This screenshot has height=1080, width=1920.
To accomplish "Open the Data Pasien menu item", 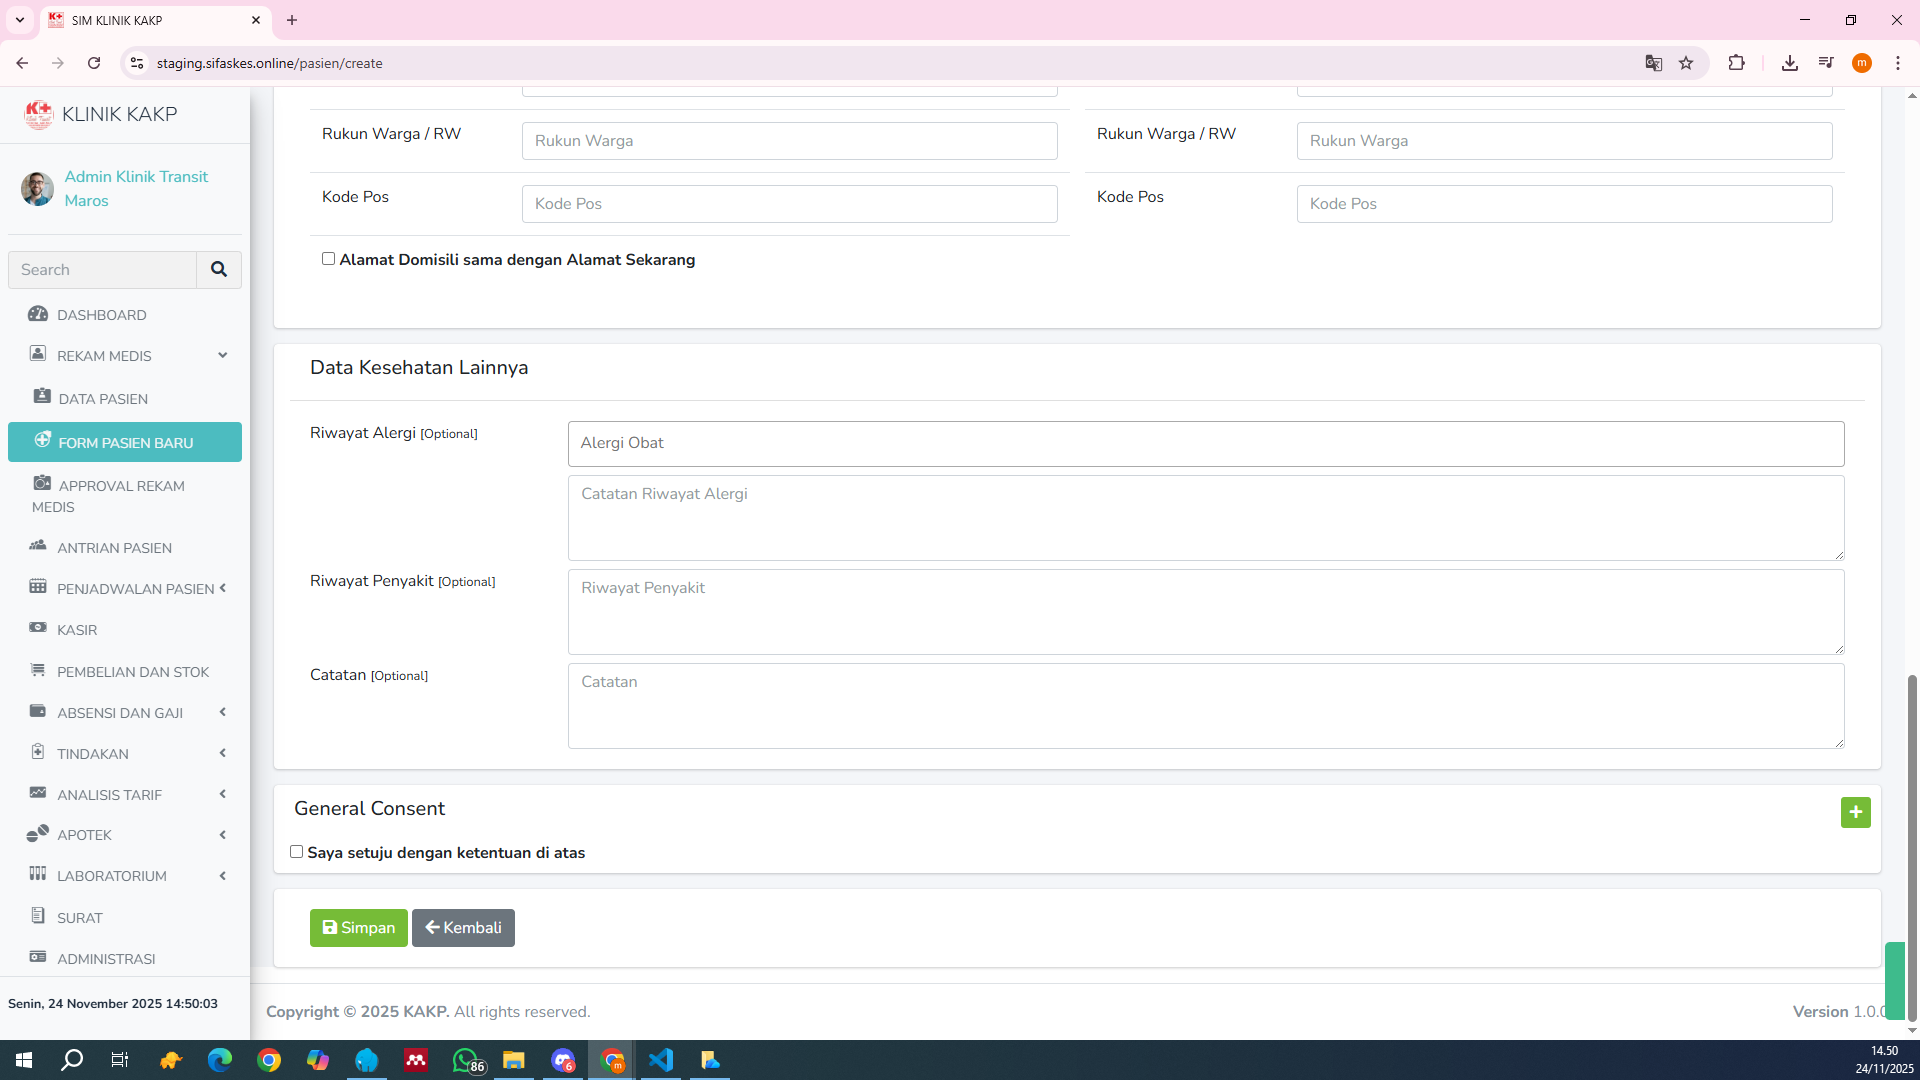I will [103, 399].
